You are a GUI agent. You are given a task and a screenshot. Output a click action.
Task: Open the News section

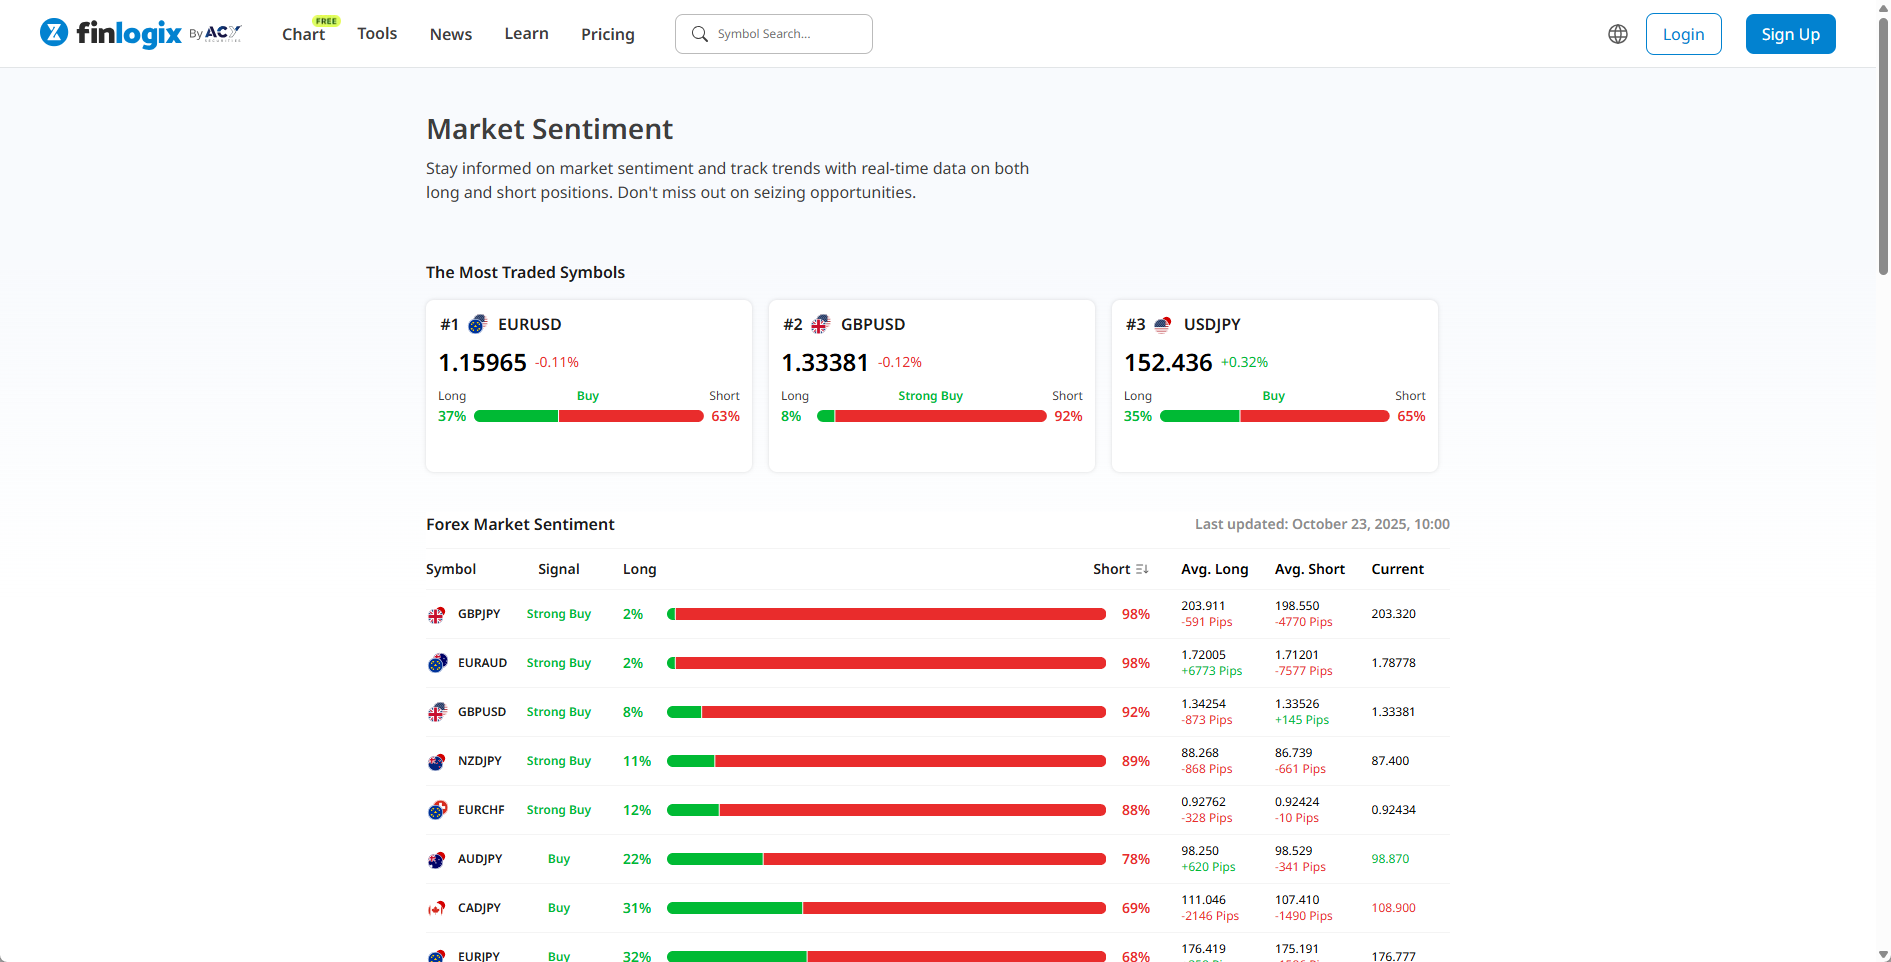[x=450, y=34]
